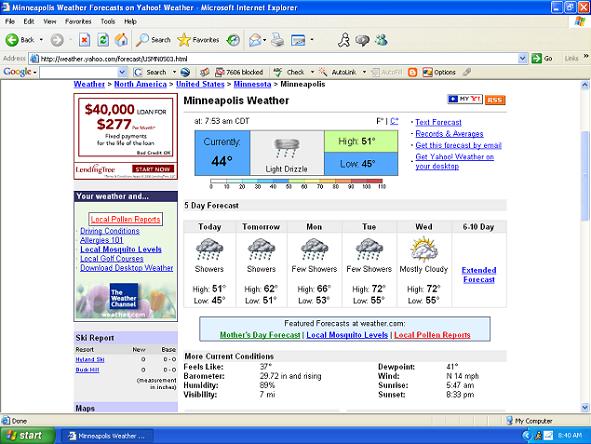Click START NOW on LendingTree ad
The height and width of the screenshot is (444, 591).
(x=153, y=169)
